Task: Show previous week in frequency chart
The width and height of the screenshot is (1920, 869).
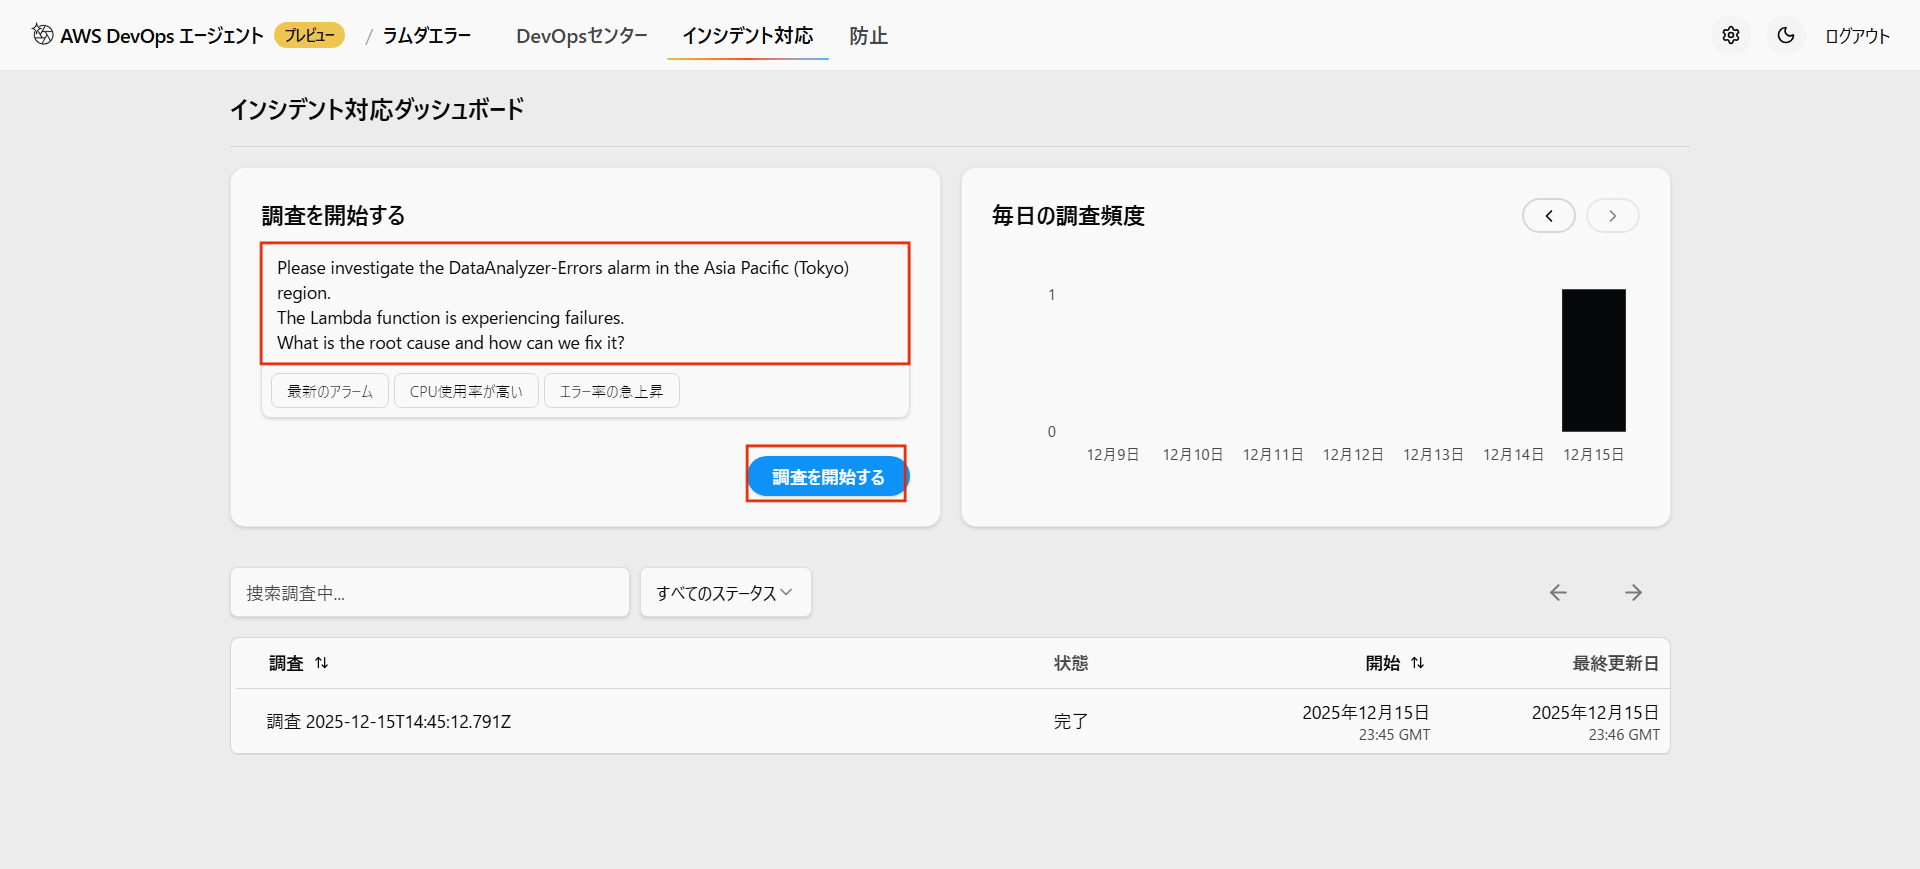Action: 1549,215
